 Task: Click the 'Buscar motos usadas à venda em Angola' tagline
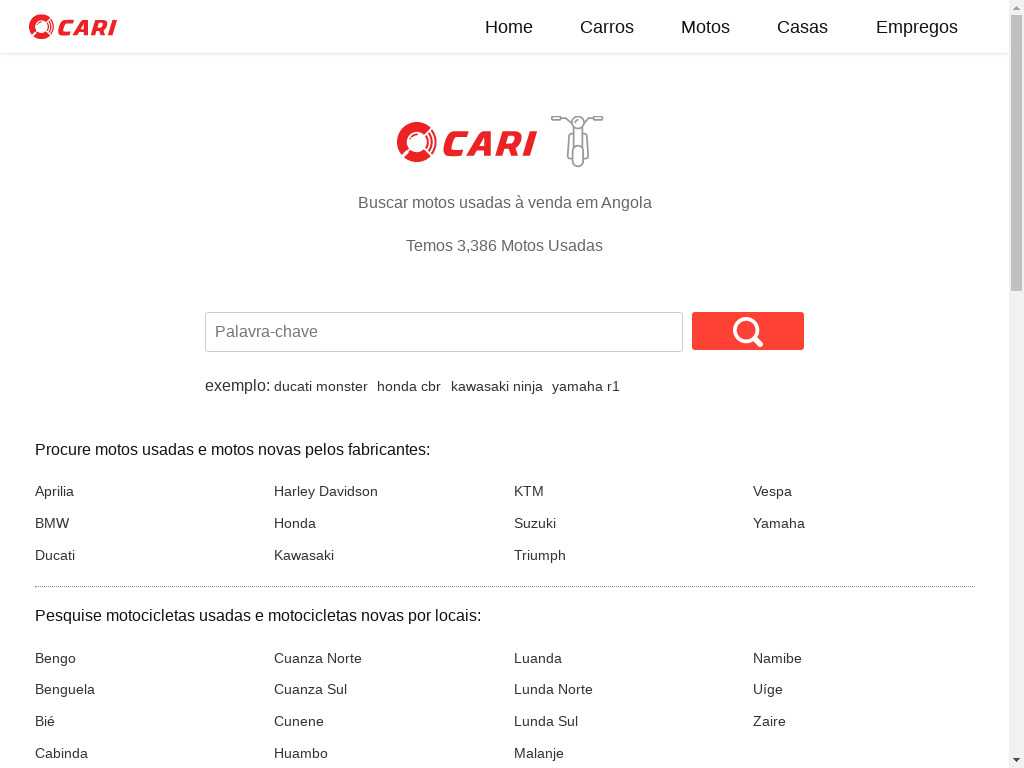(504, 202)
